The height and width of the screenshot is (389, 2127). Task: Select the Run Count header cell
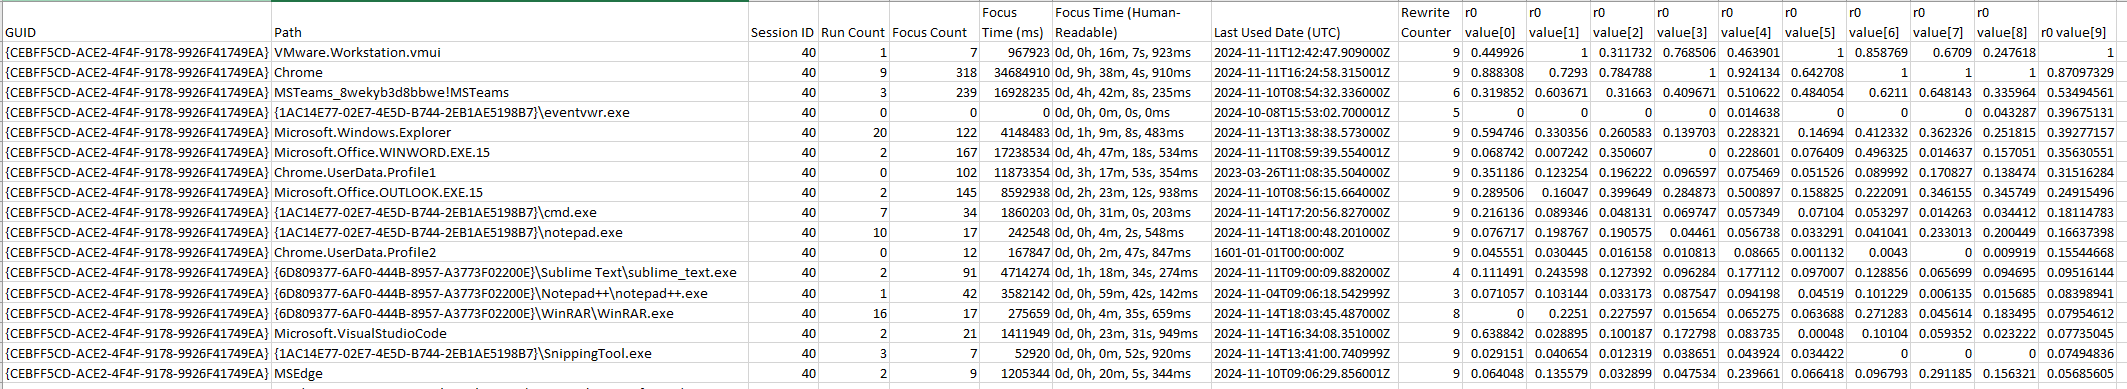click(854, 22)
